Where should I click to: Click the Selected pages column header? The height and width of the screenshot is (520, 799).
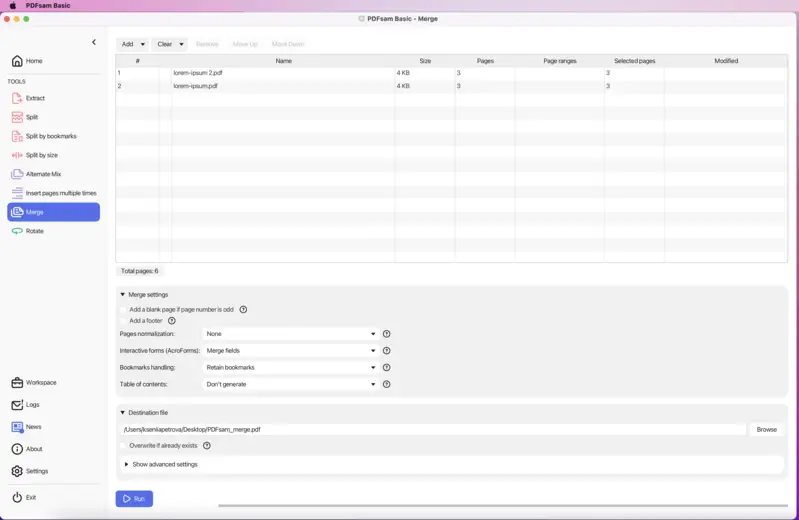click(634, 61)
